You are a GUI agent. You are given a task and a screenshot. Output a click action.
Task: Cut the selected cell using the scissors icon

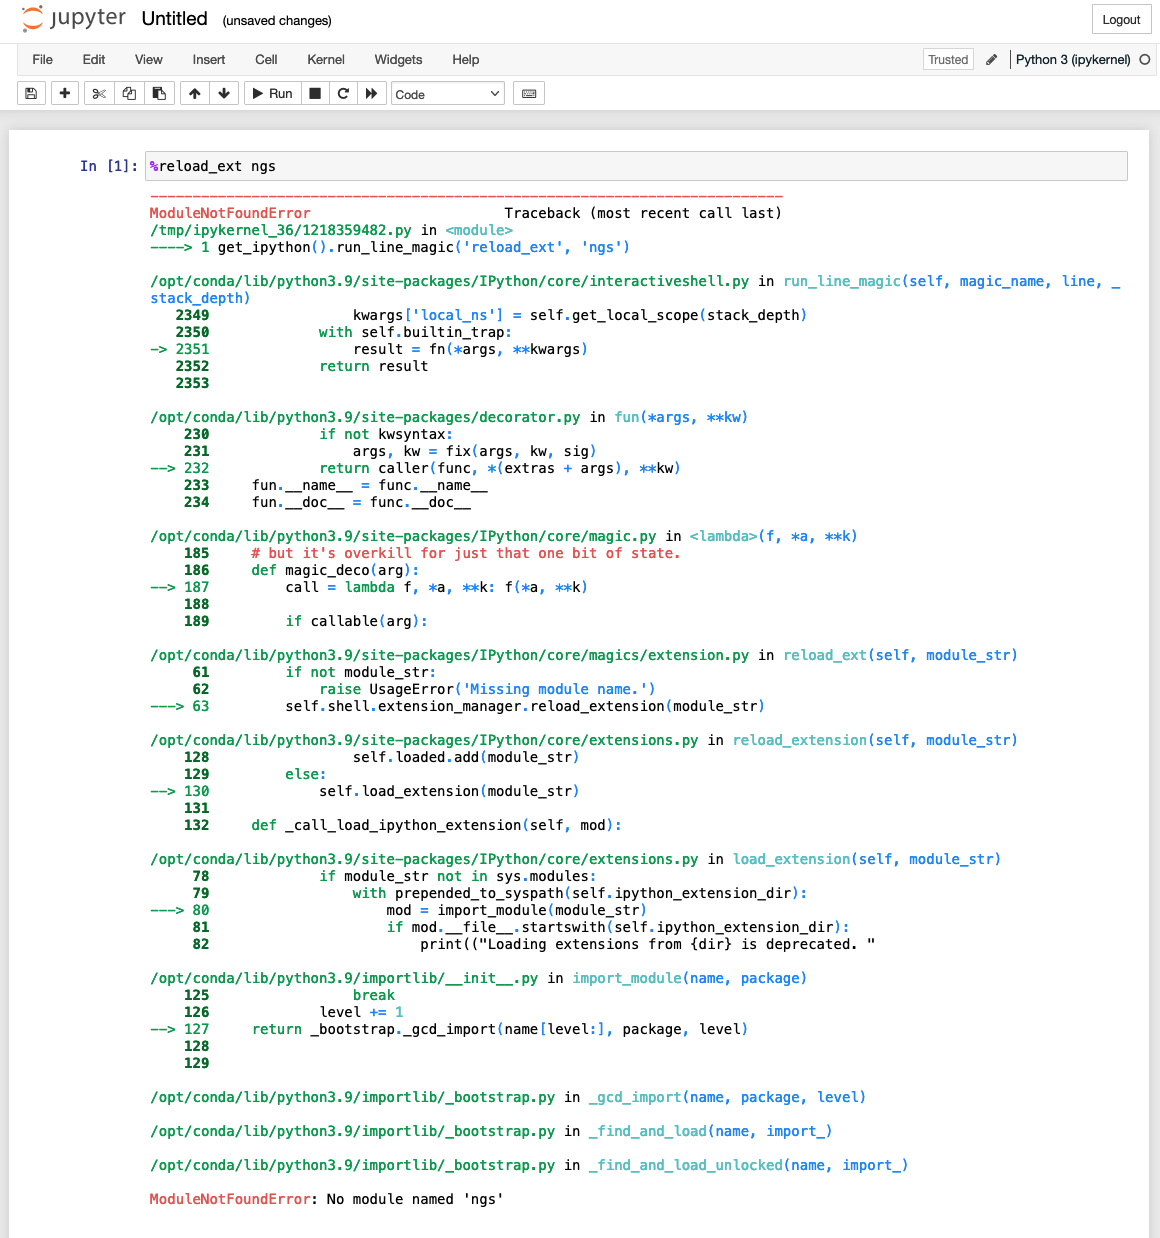tap(98, 92)
